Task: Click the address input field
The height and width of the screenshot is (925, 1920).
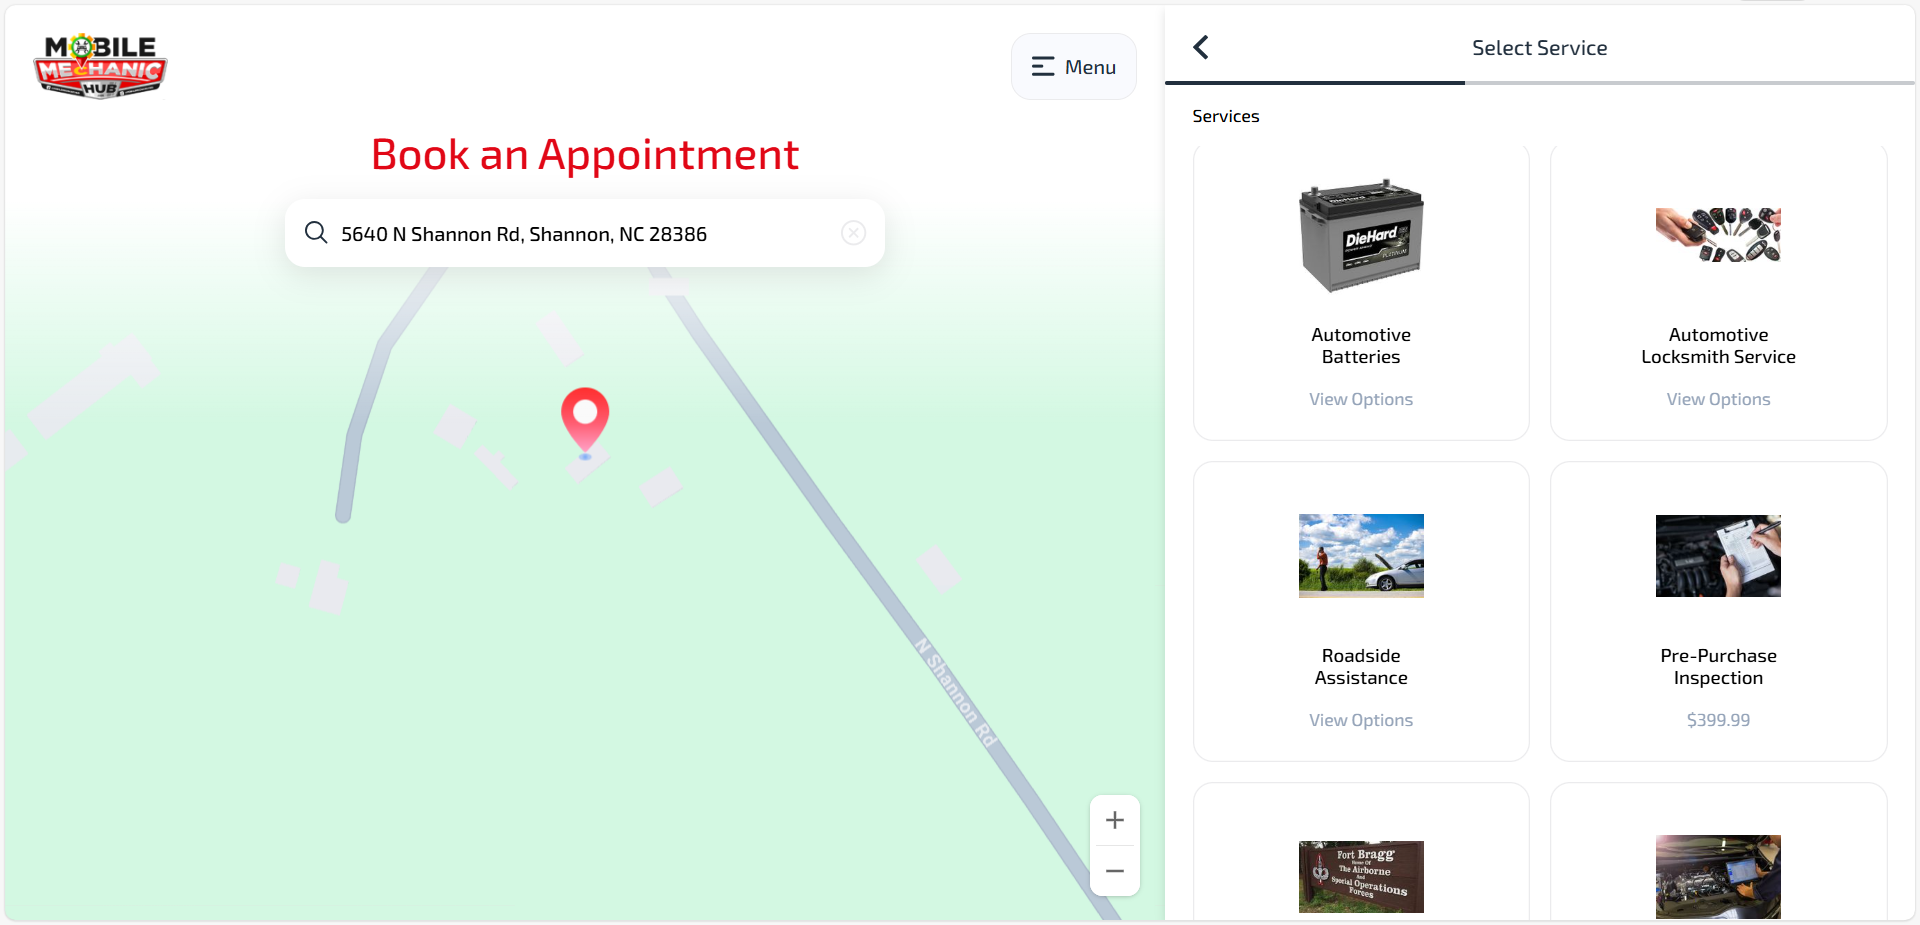Action: pos(585,233)
